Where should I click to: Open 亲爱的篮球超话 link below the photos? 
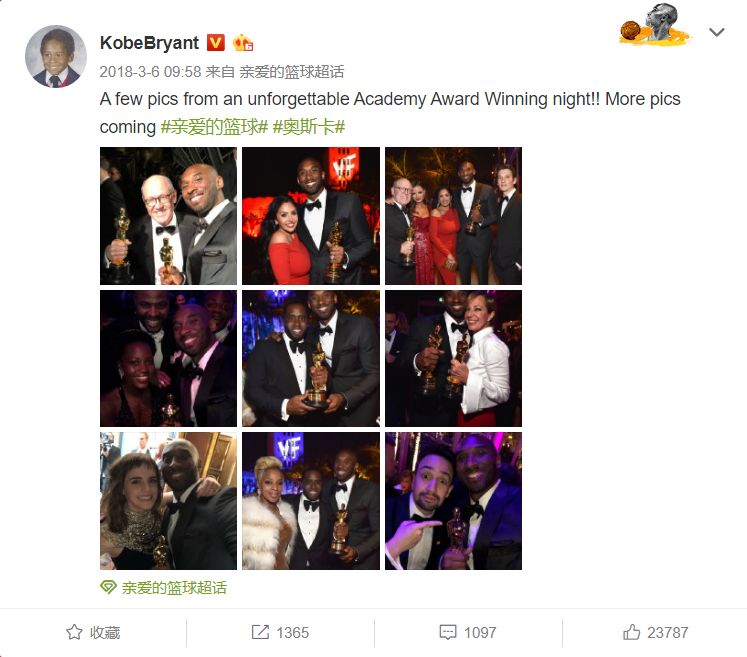[174, 587]
